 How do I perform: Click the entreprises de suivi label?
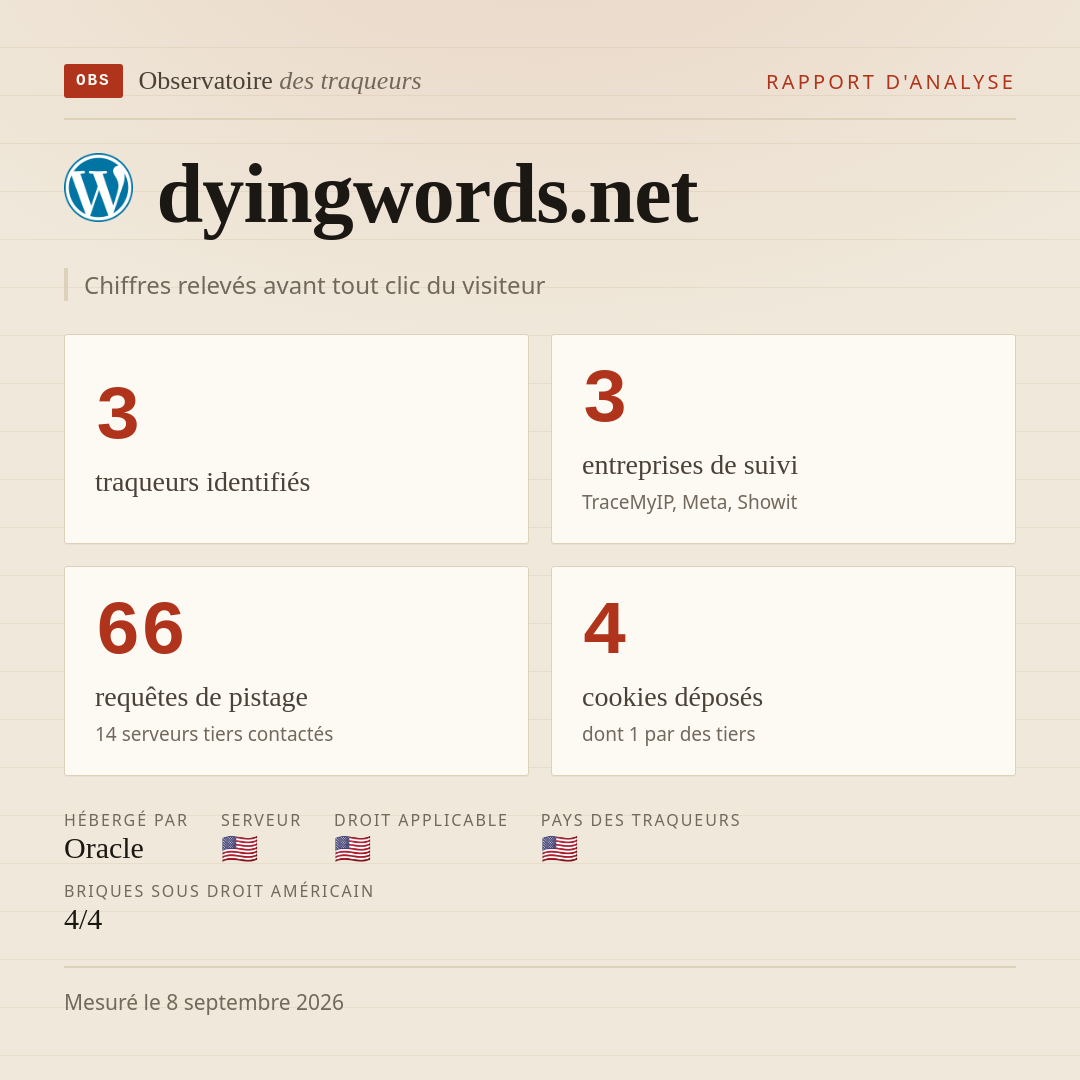pyautogui.click(x=689, y=465)
